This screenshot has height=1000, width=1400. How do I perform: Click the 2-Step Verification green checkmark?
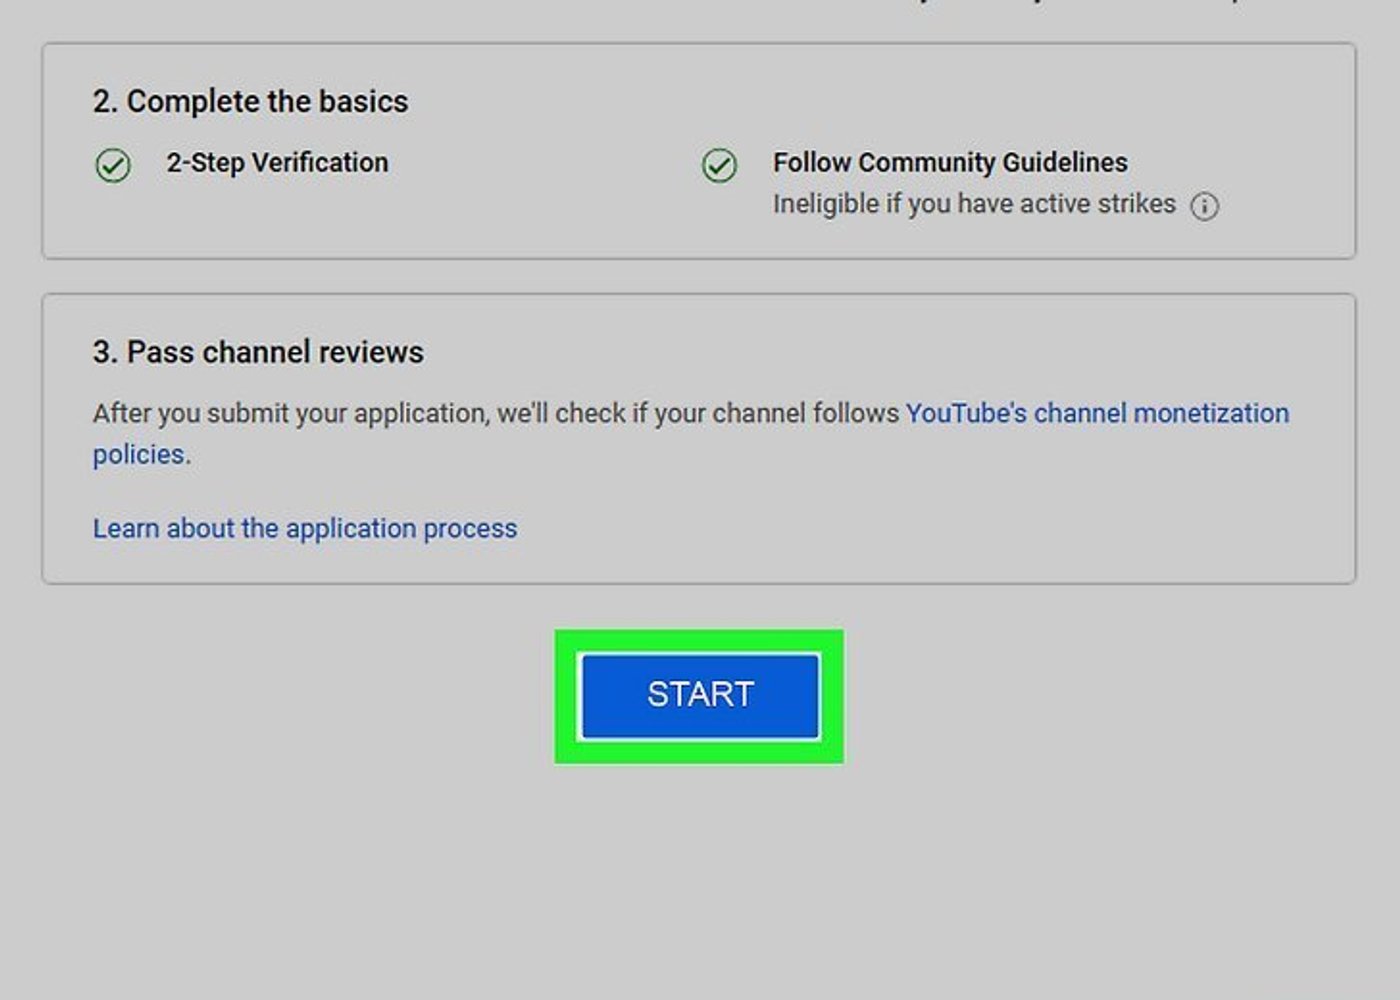pos(113,165)
